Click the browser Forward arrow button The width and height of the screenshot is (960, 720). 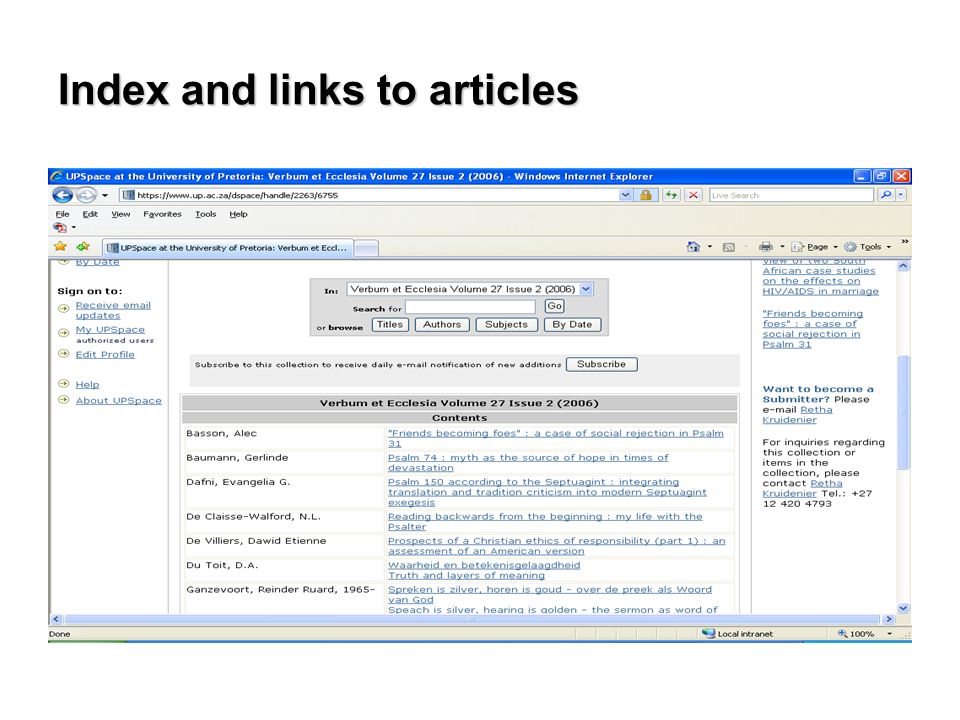(x=86, y=195)
